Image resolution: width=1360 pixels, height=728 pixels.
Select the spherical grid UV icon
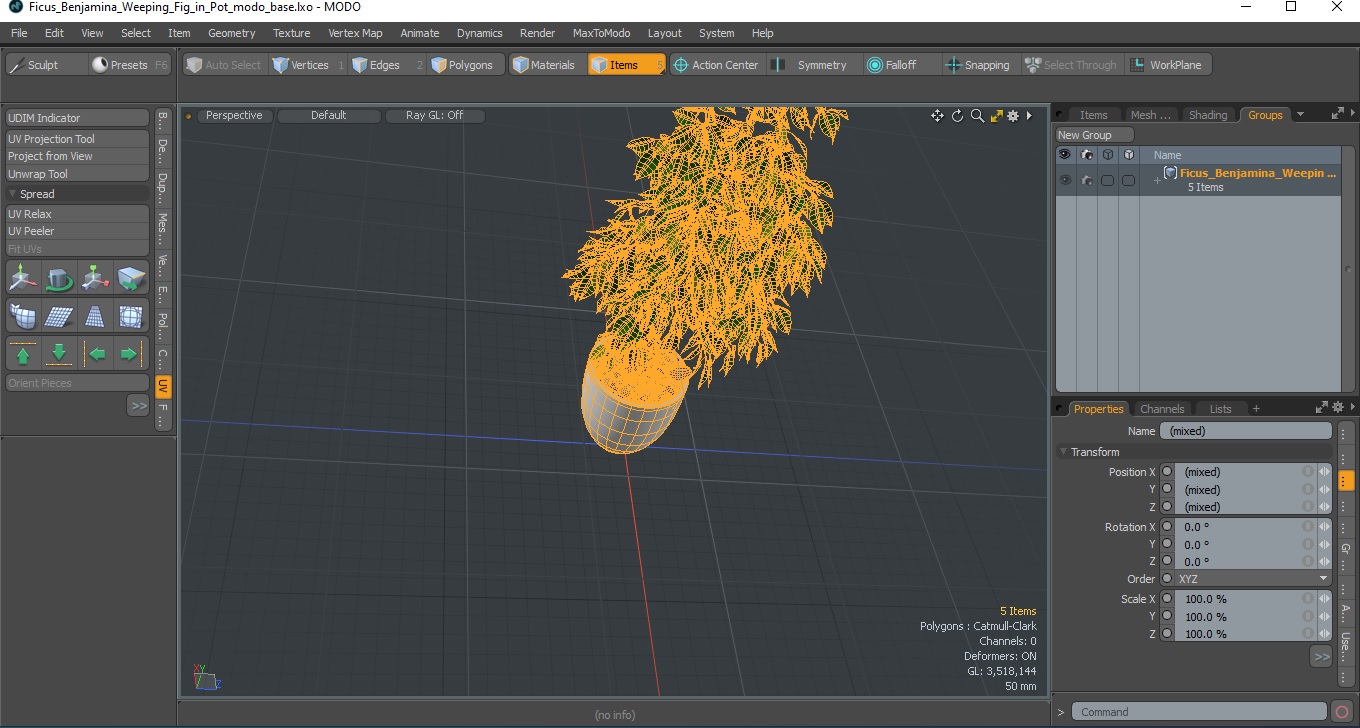[131, 316]
